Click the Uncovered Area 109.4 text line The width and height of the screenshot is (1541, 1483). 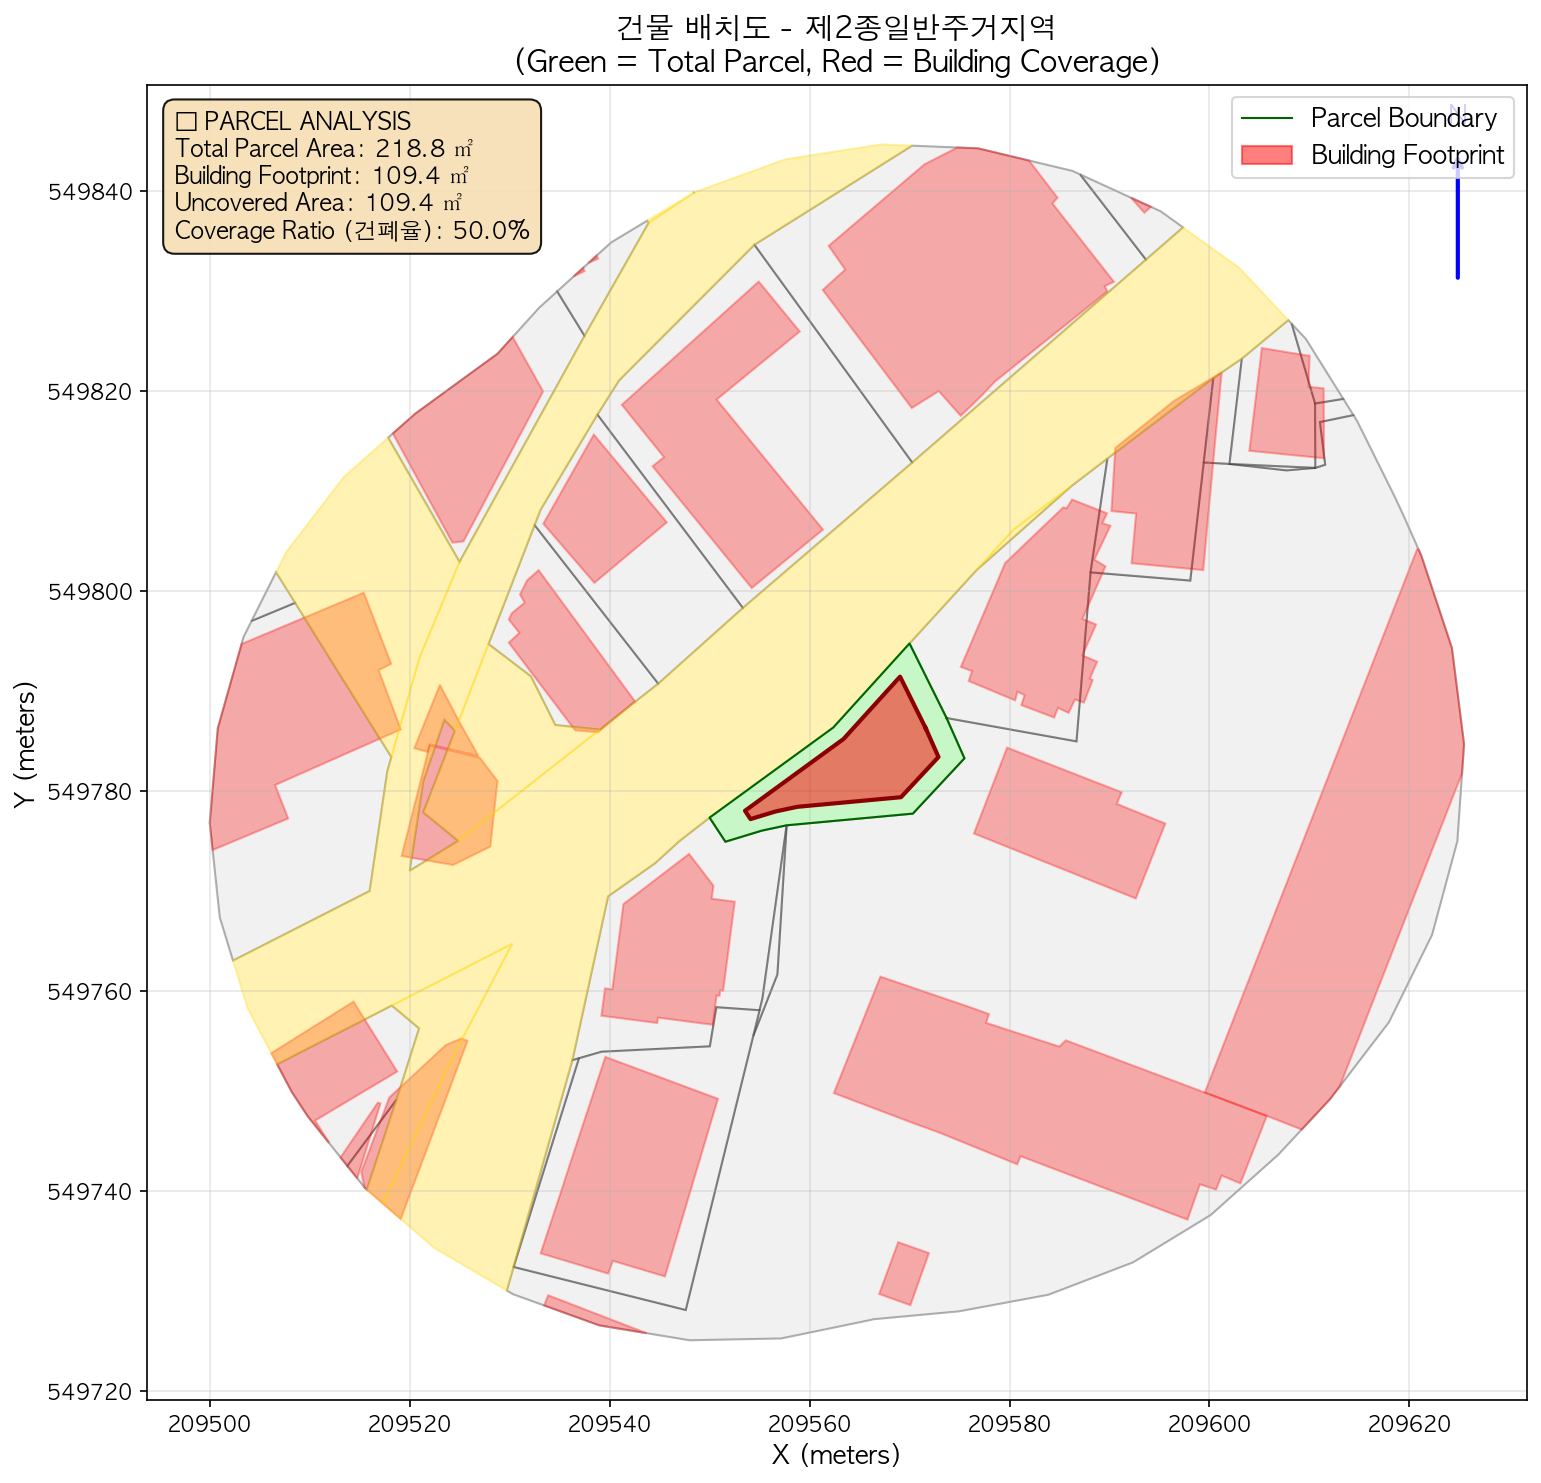pyautogui.click(x=317, y=203)
